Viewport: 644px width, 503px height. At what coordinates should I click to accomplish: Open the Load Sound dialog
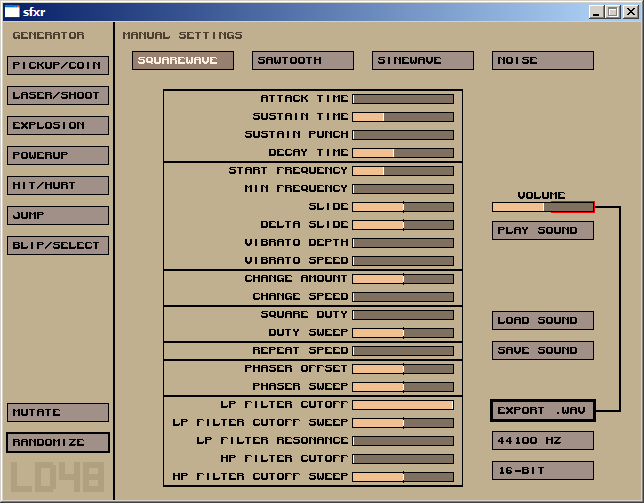(542, 321)
